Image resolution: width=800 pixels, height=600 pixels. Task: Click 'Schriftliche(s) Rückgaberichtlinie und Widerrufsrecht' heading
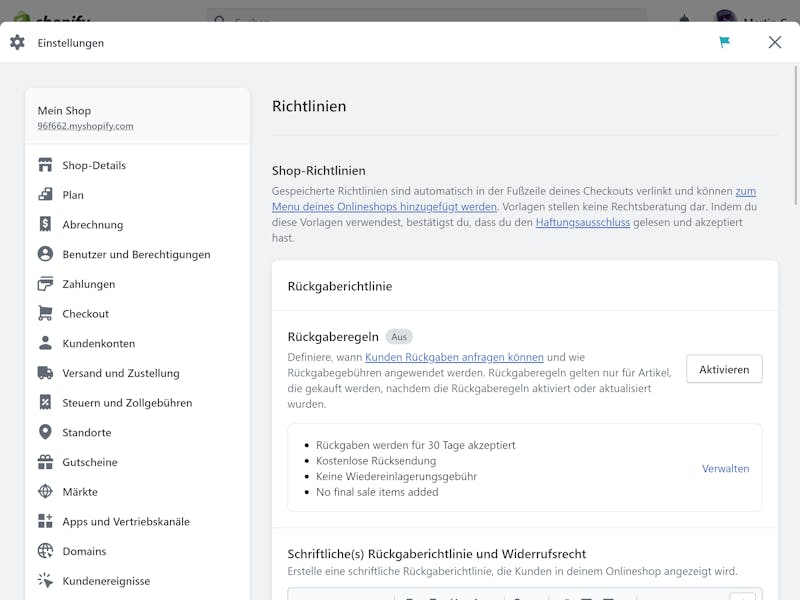437,554
